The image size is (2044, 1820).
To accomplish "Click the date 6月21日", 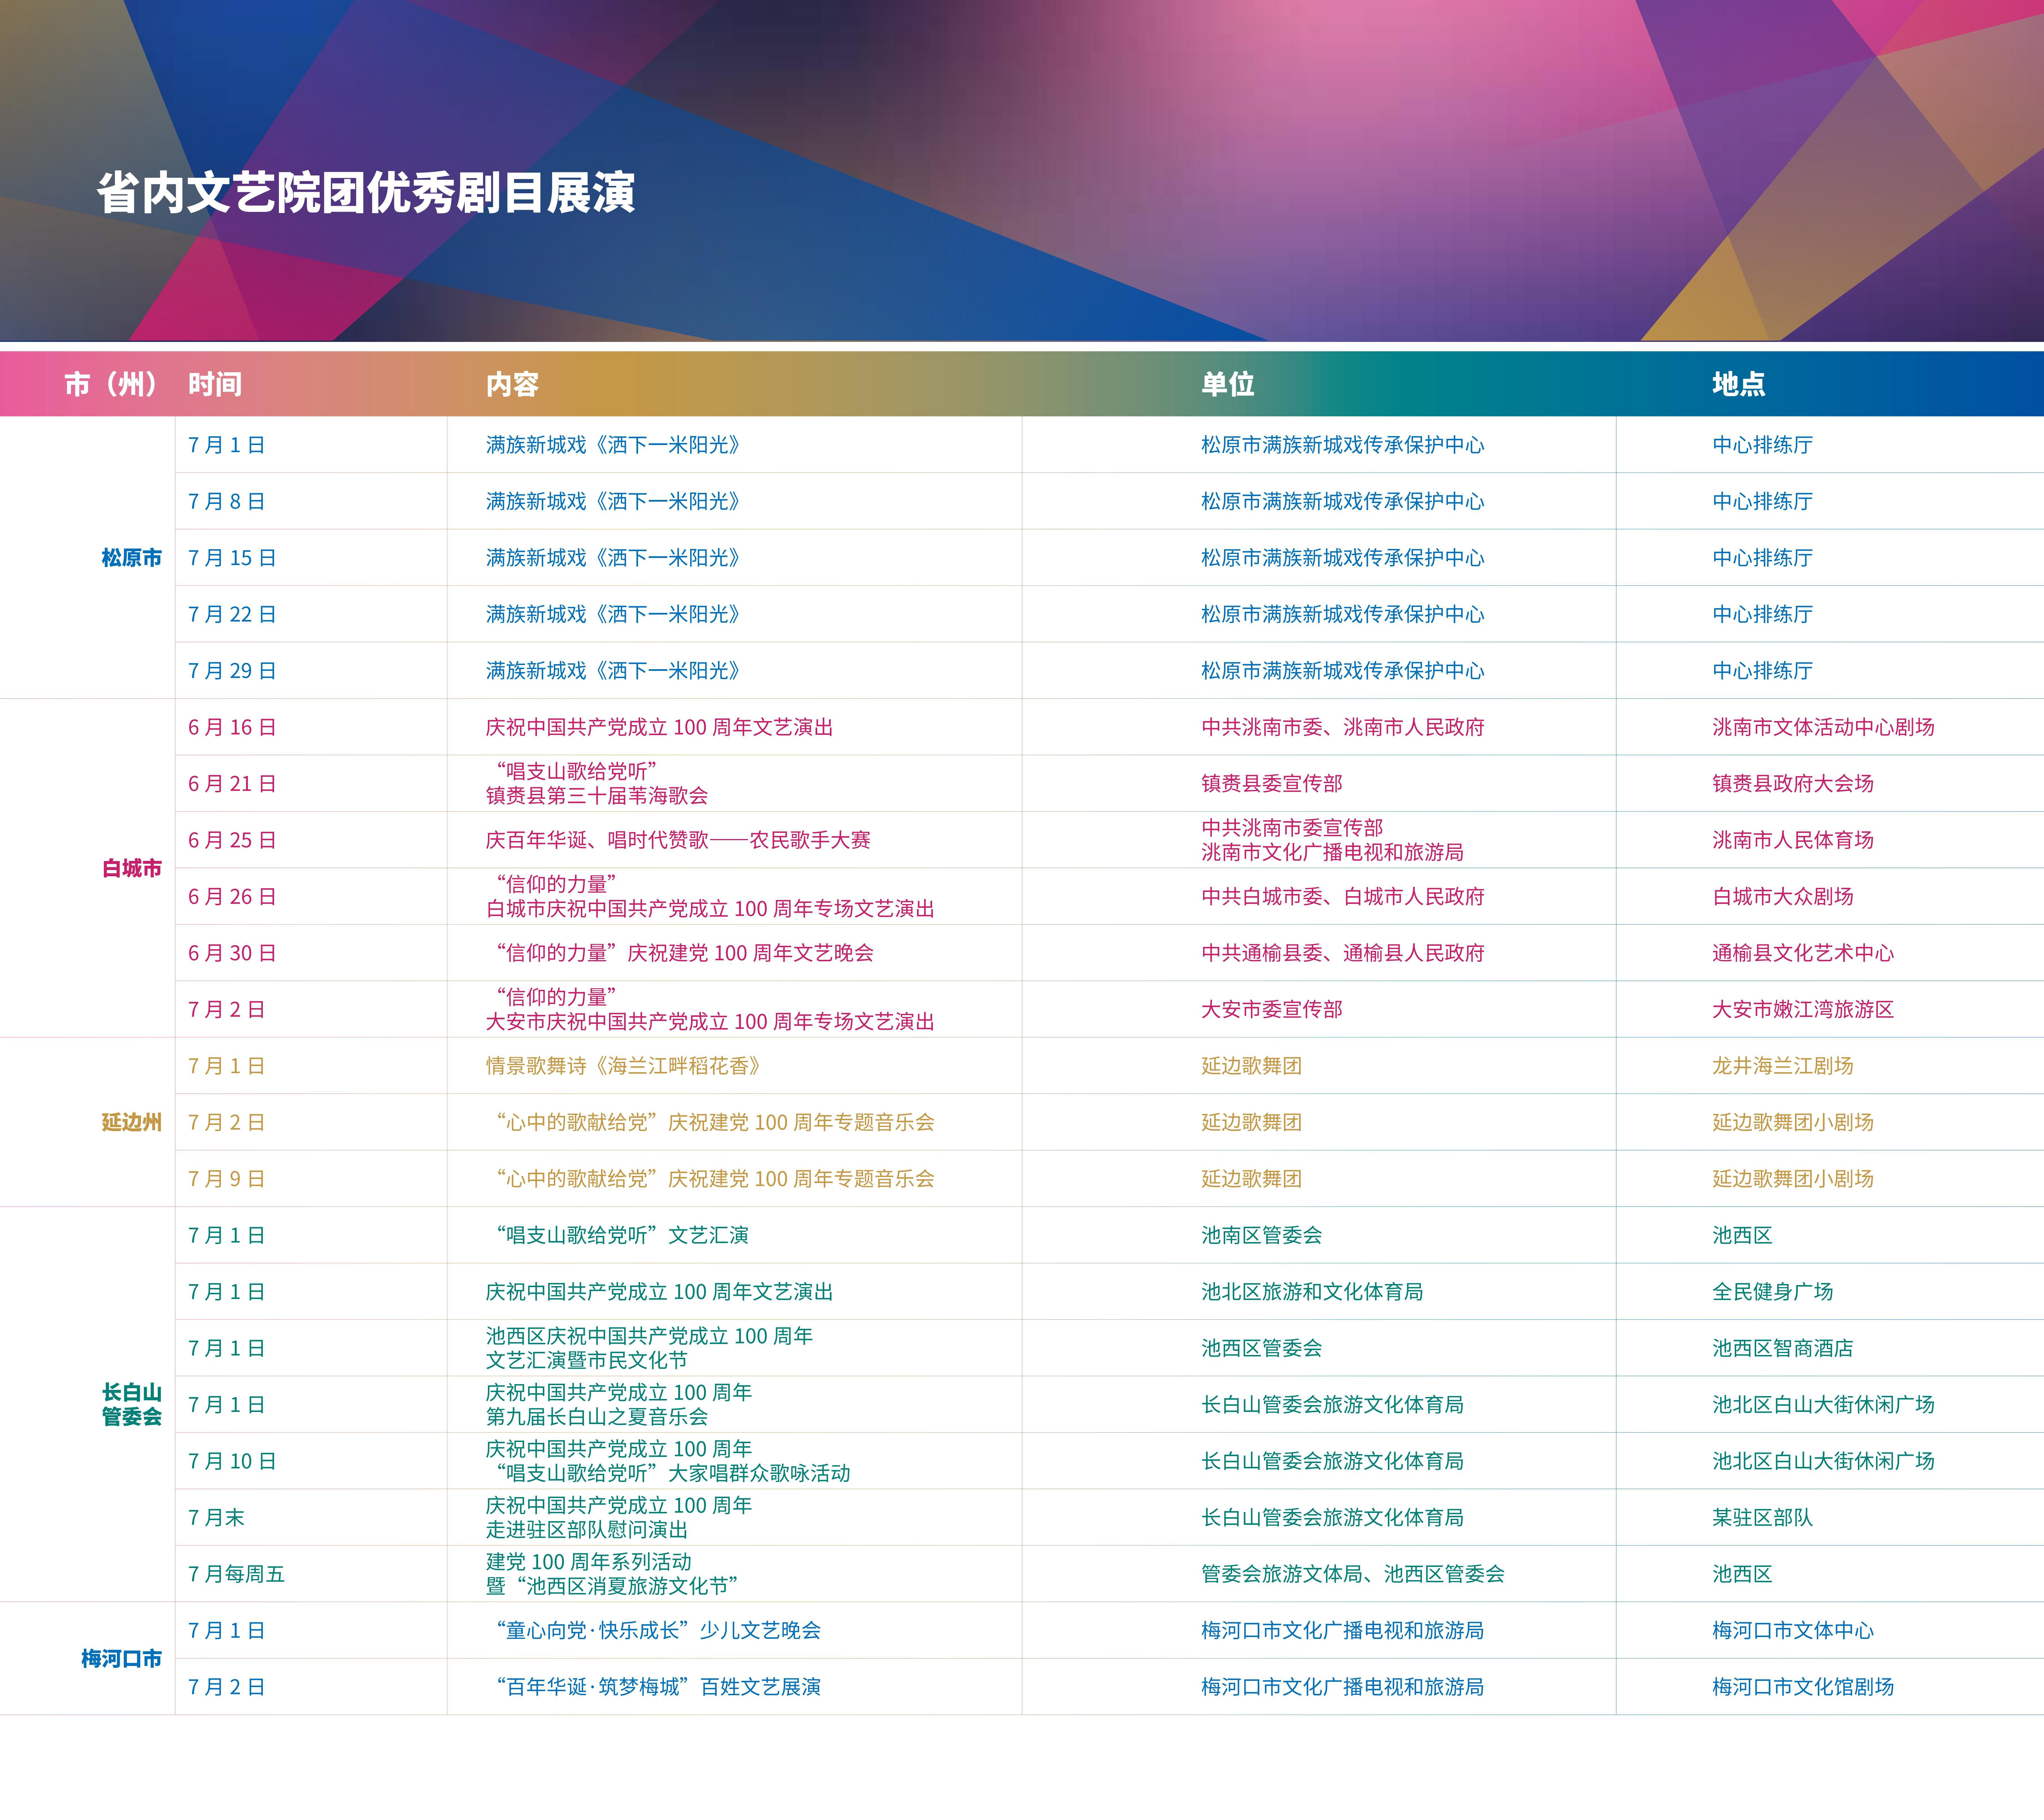I will pyautogui.click(x=232, y=784).
